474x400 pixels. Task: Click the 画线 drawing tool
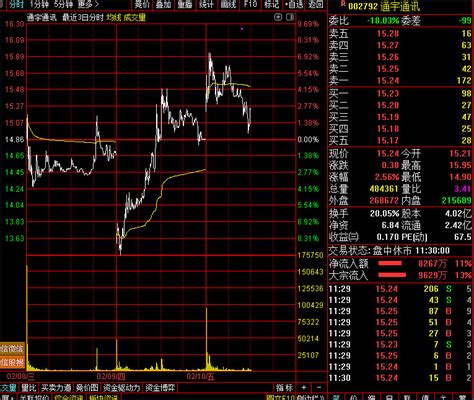(228, 4)
